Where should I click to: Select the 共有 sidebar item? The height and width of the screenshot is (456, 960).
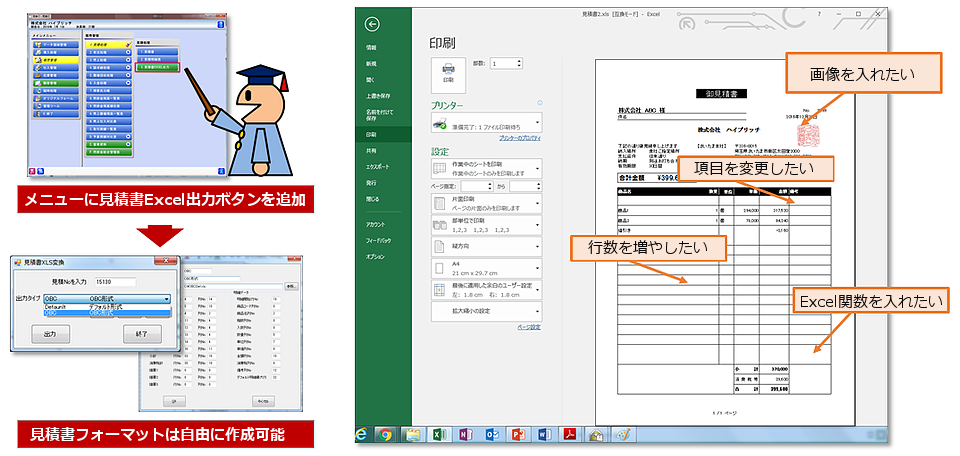point(371,150)
